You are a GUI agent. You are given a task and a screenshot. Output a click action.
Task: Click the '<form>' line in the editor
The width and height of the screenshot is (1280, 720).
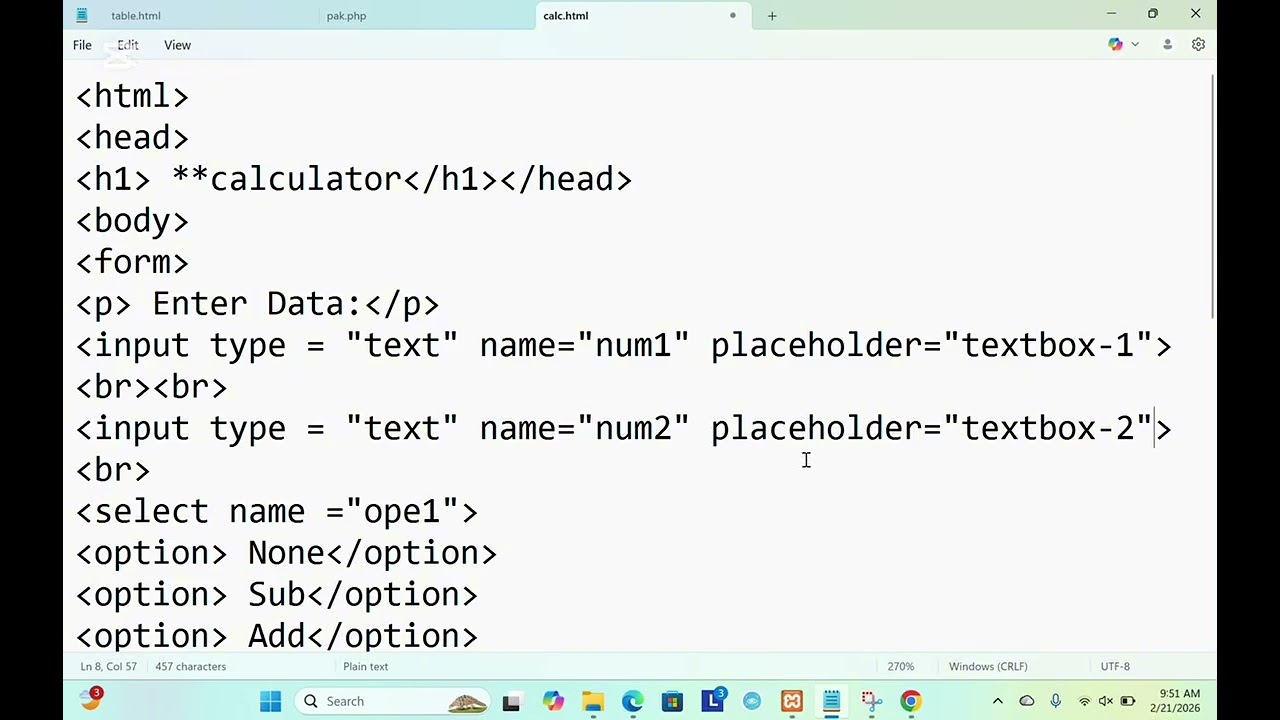[133, 263]
